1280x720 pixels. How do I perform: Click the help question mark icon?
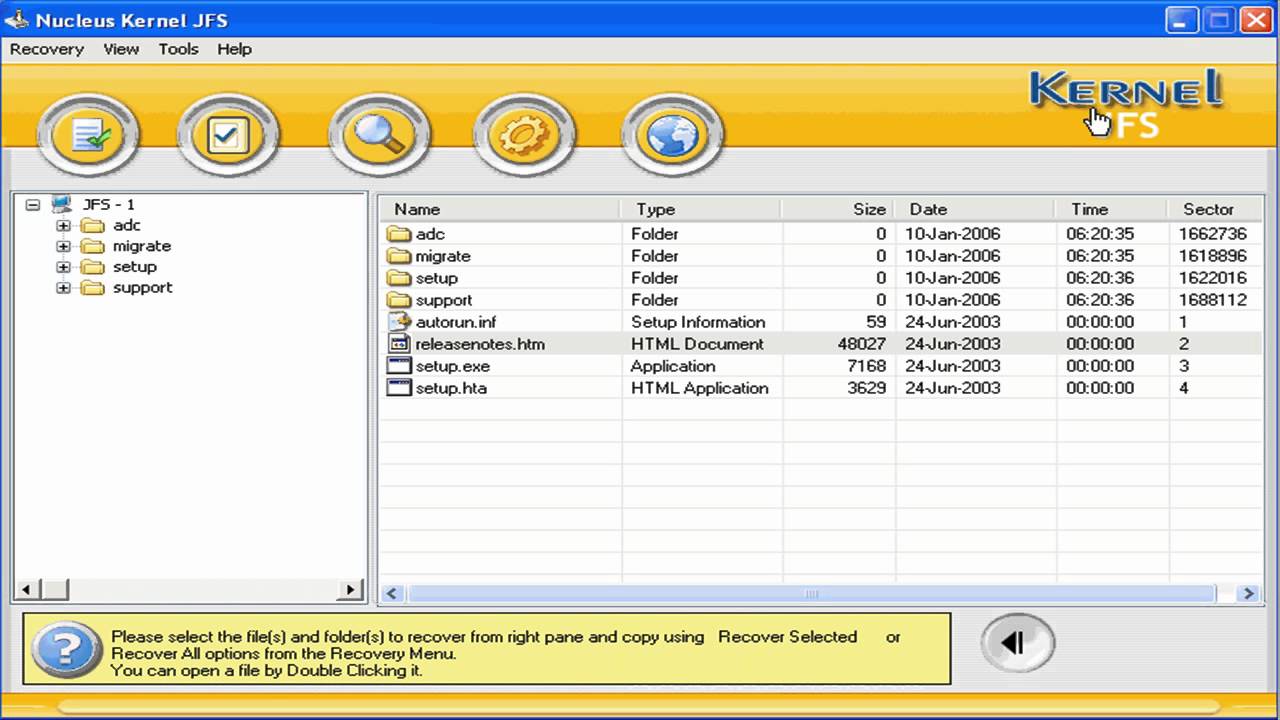pyautogui.click(x=66, y=650)
